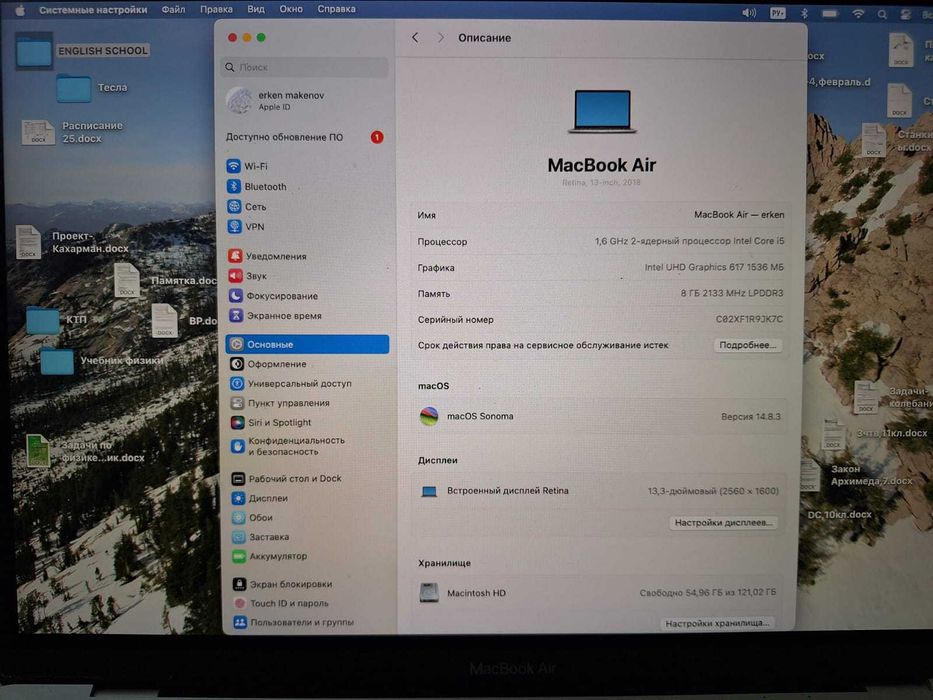Switch keyboard input language indicator
This screenshot has width=933, height=700.
tap(778, 13)
